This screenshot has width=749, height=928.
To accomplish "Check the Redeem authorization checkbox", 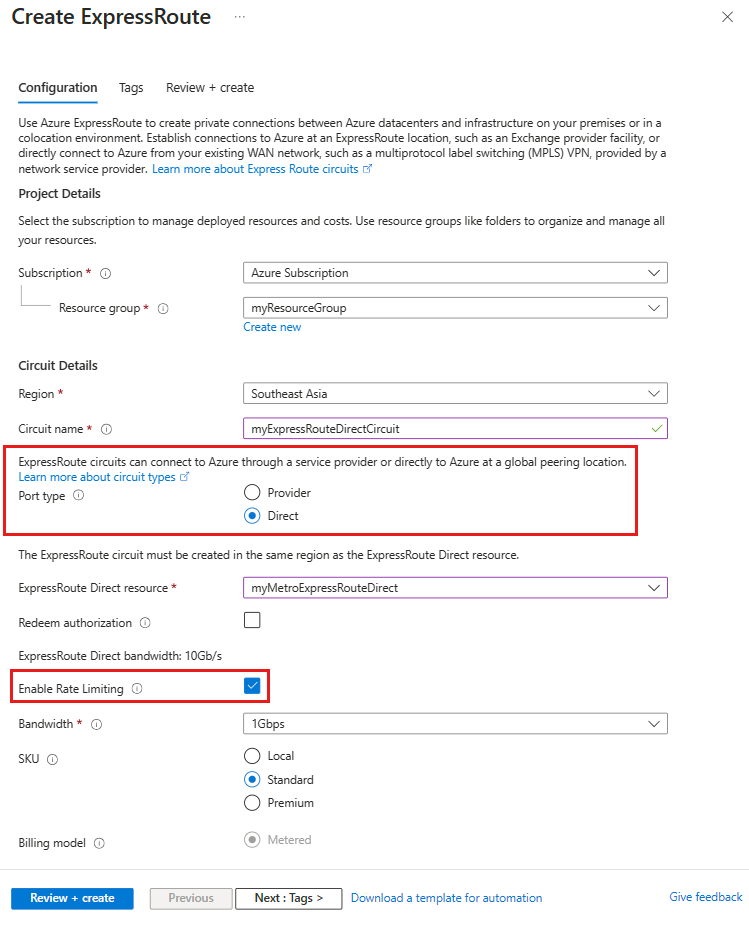I will 251,620.
